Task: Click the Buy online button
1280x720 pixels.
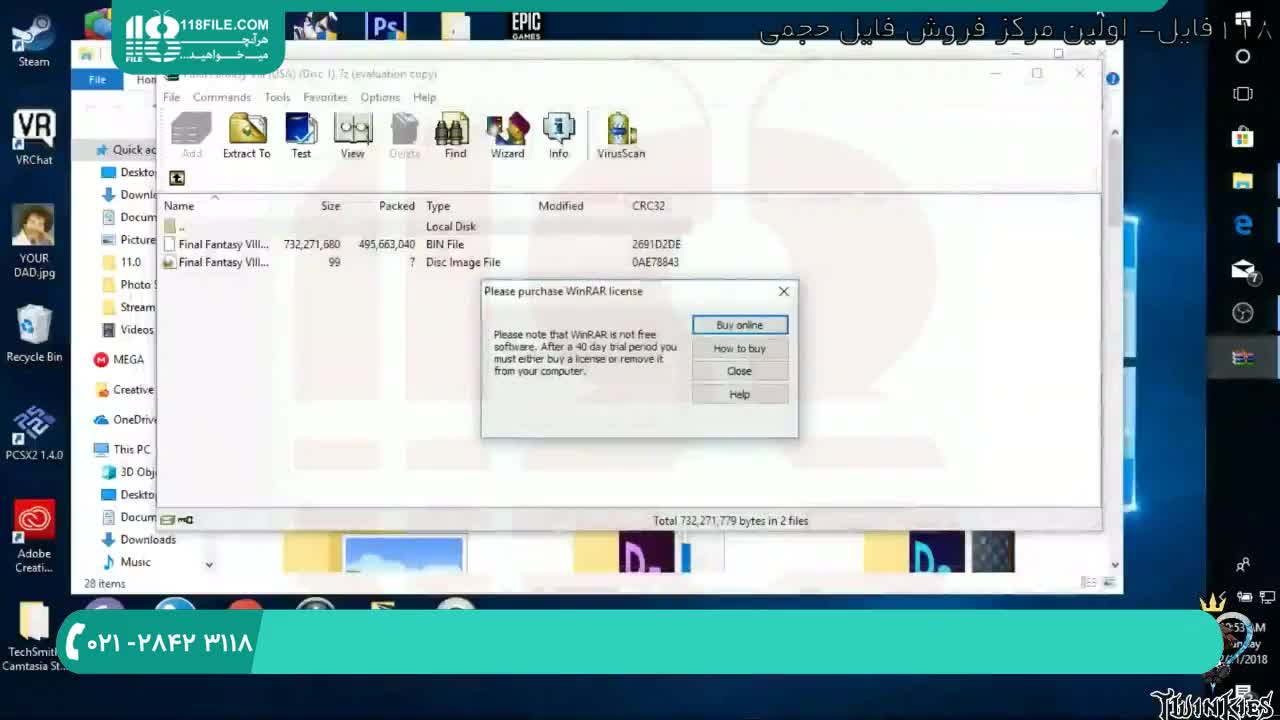Action: (739, 325)
